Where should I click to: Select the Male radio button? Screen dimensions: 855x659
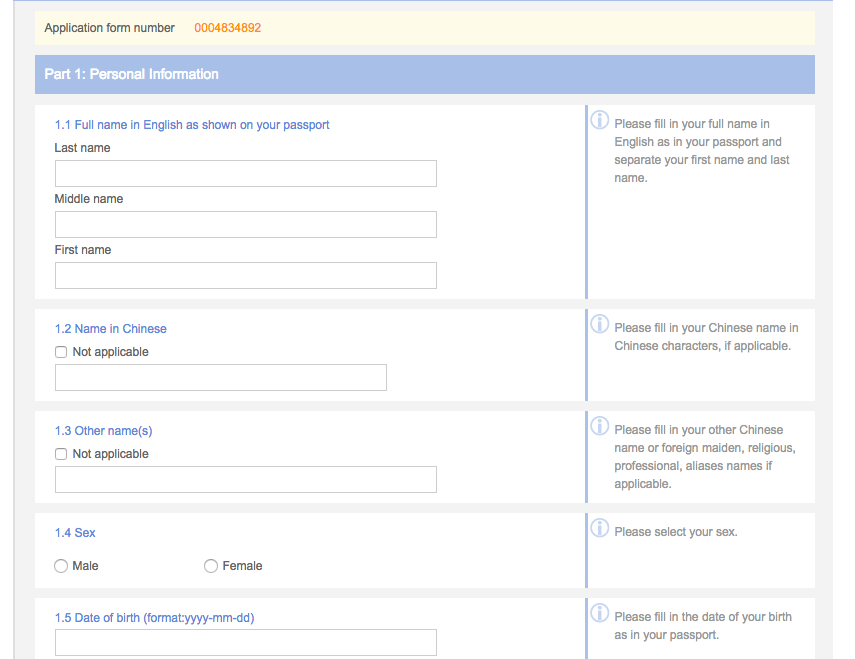(x=61, y=566)
